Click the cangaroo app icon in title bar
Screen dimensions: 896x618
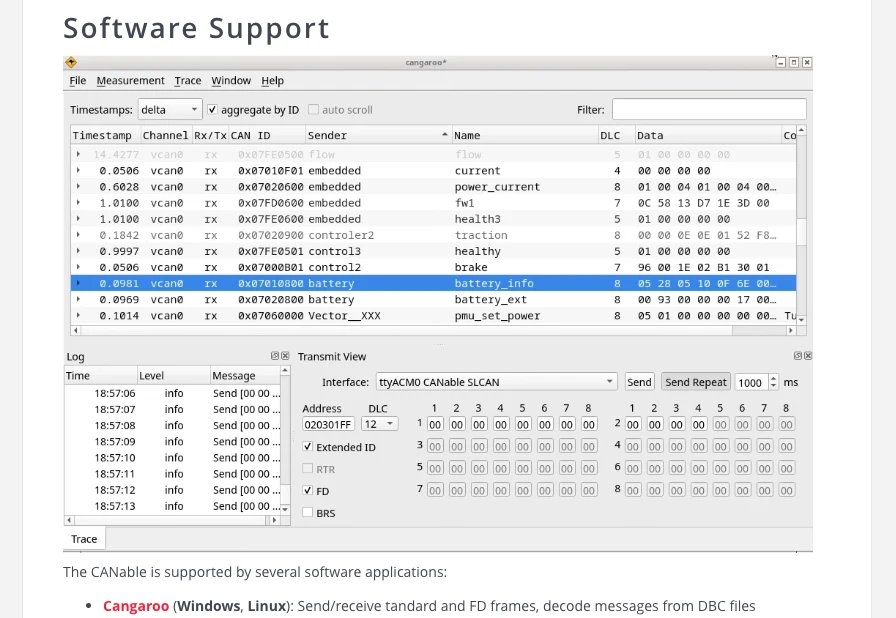[71, 62]
